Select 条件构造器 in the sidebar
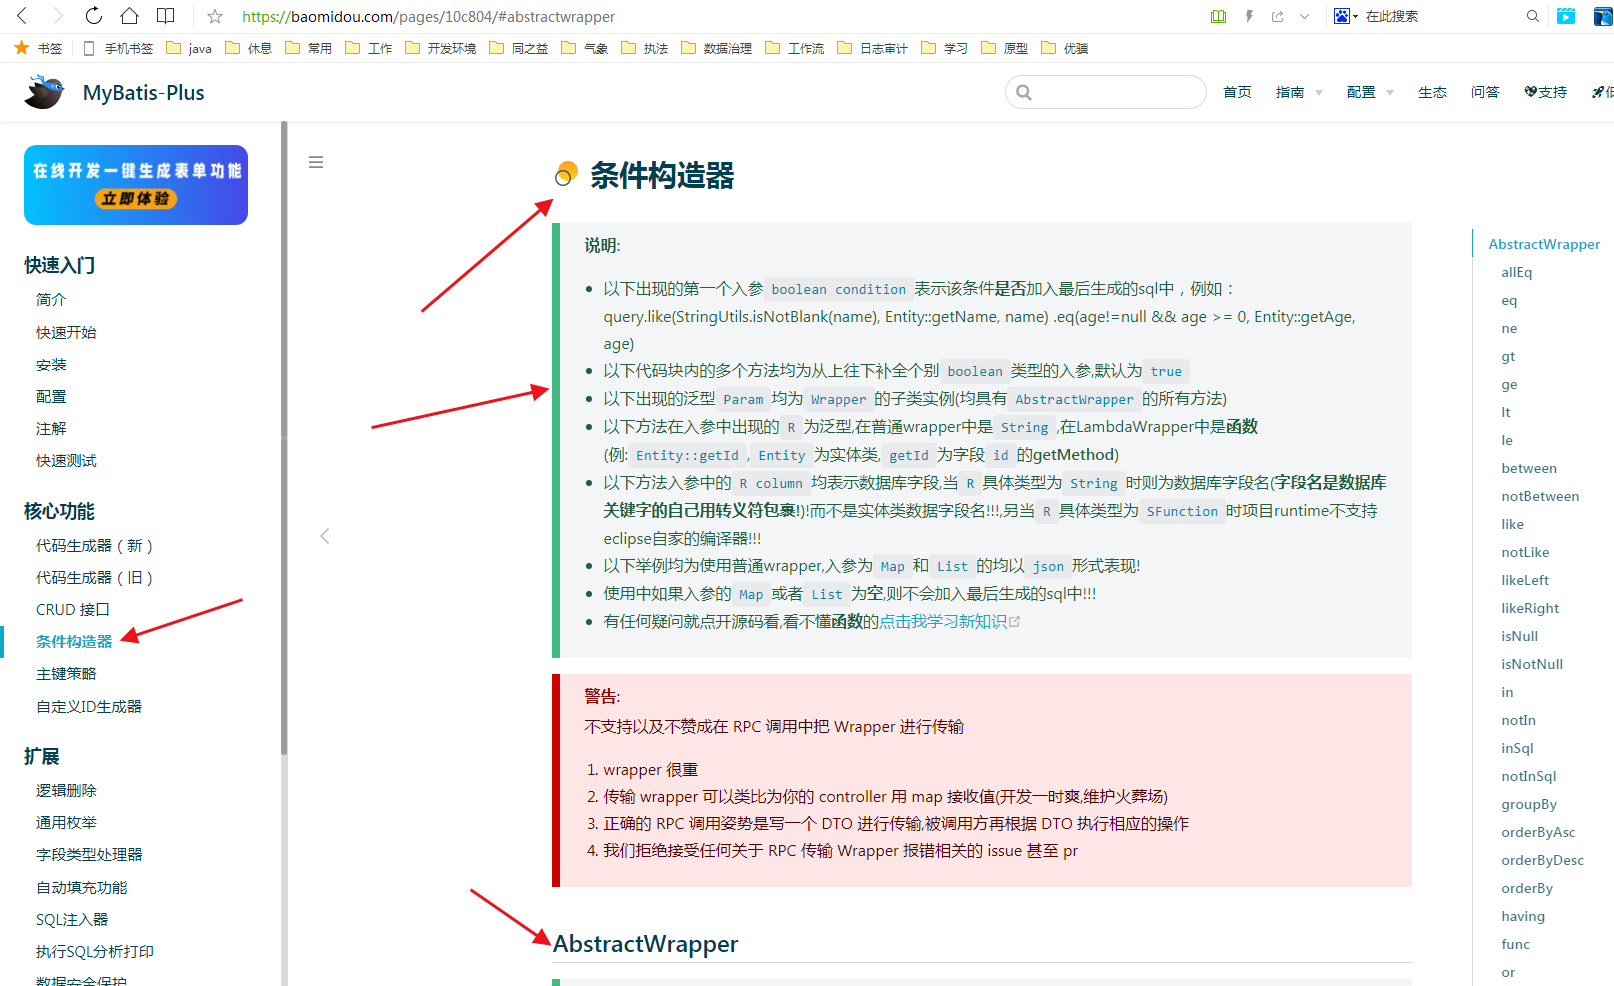 pyautogui.click(x=74, y=642)
